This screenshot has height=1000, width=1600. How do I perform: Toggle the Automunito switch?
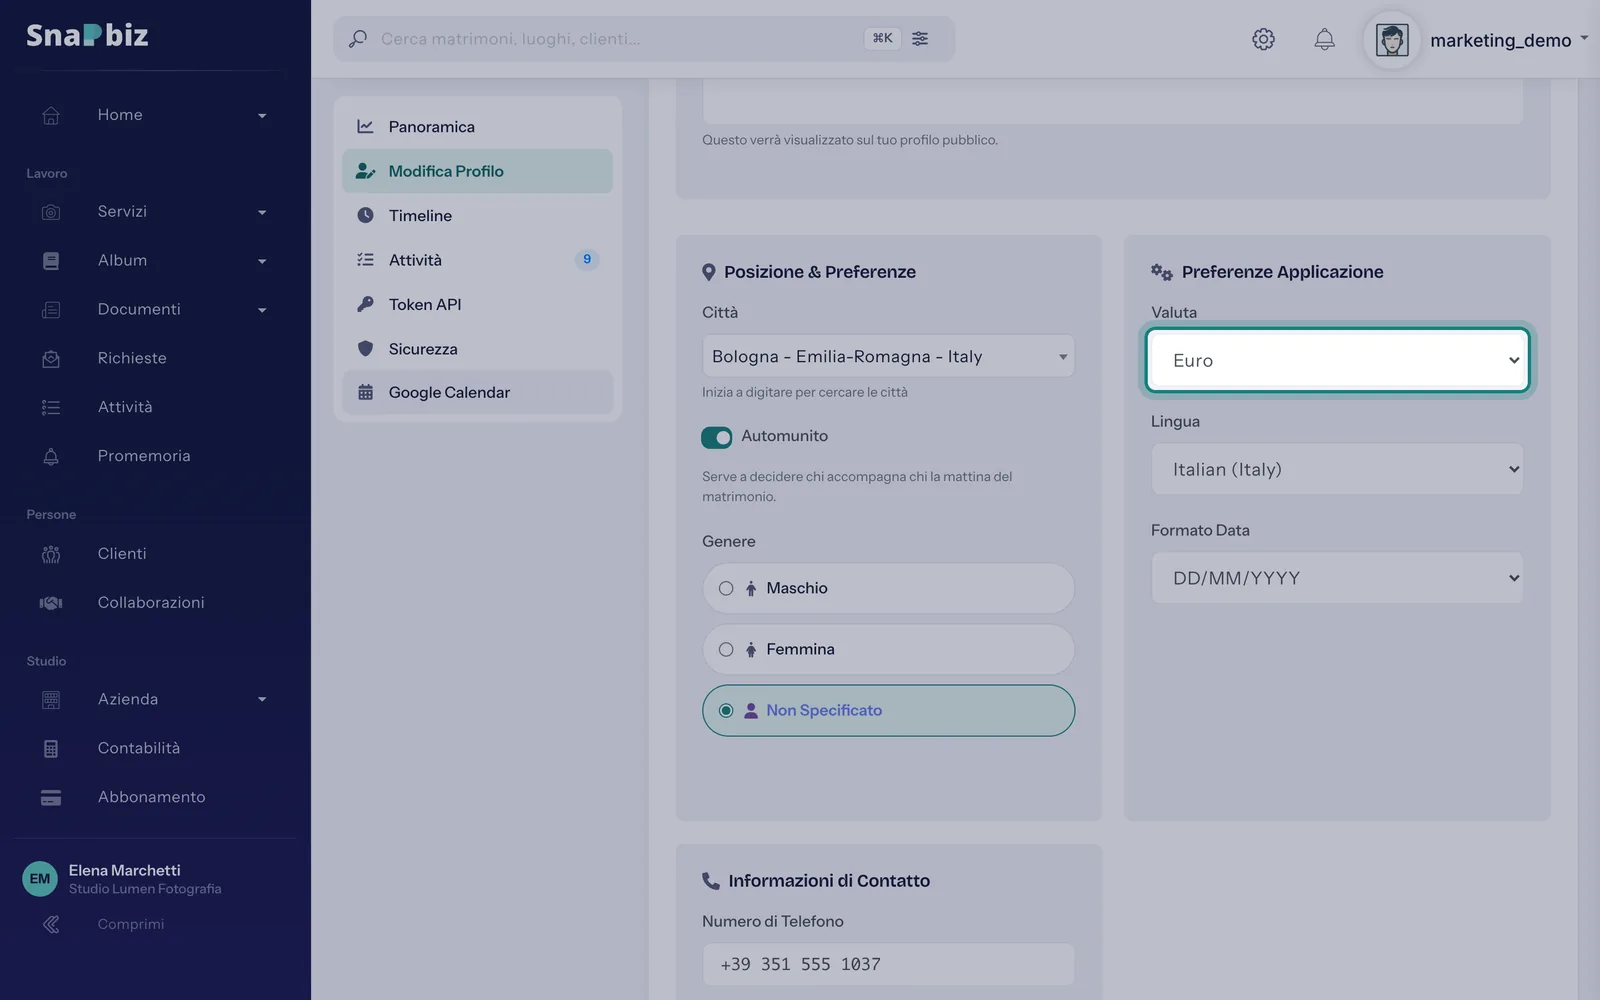717,437
